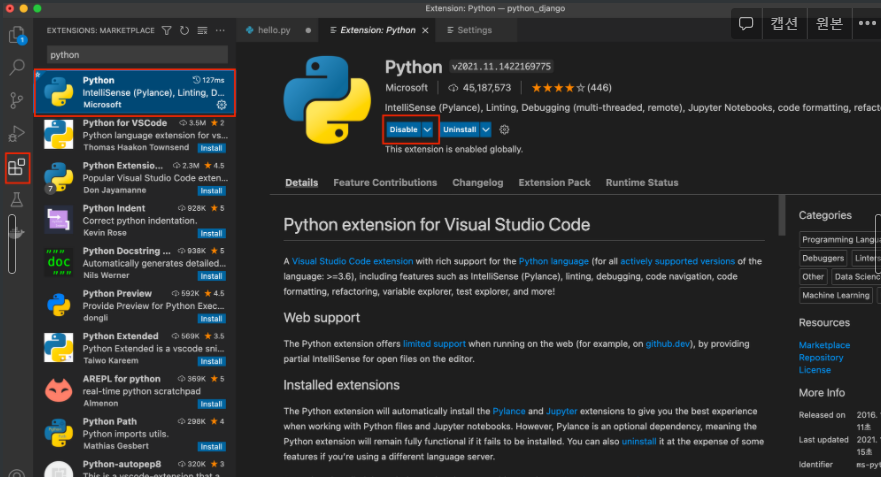Open the Source Control view icon

point(17,101)
